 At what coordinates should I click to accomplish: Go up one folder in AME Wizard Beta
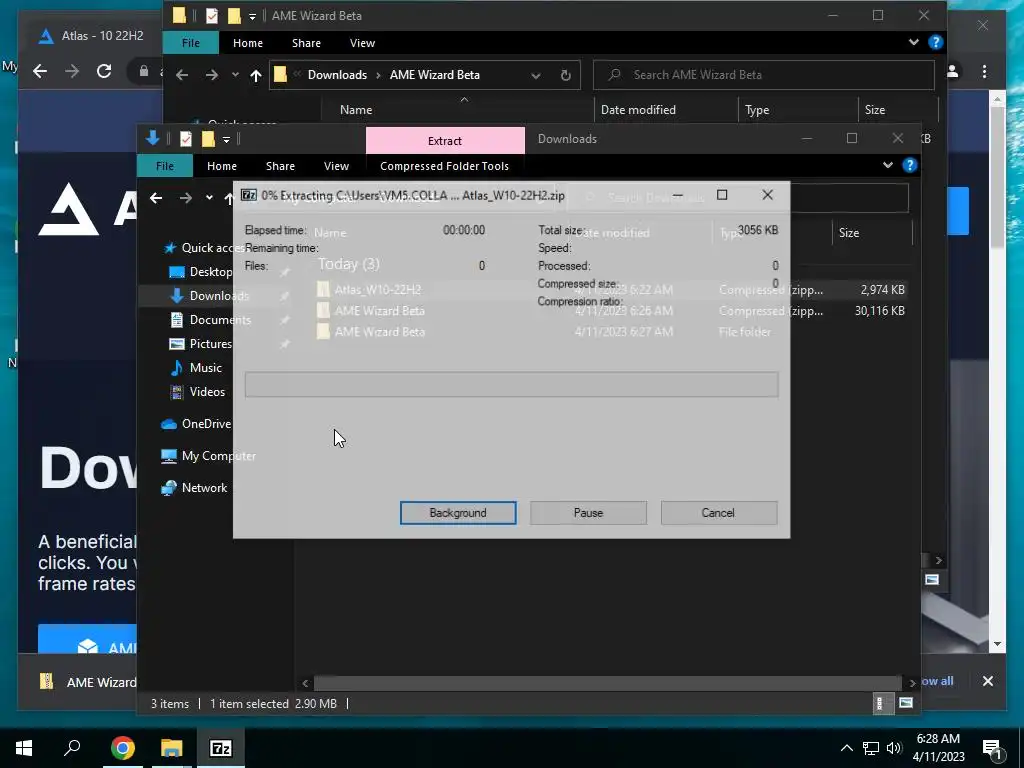click(x=255, y=75)
